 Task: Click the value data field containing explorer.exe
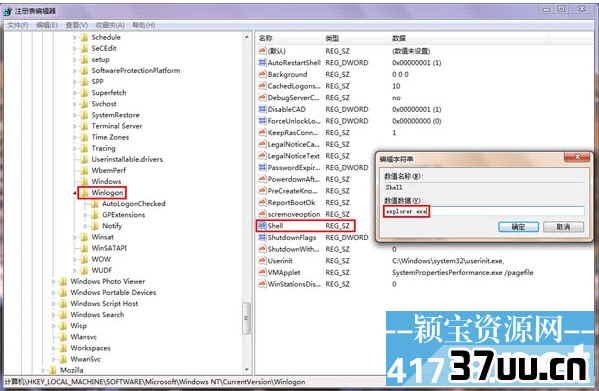[484, 211]
